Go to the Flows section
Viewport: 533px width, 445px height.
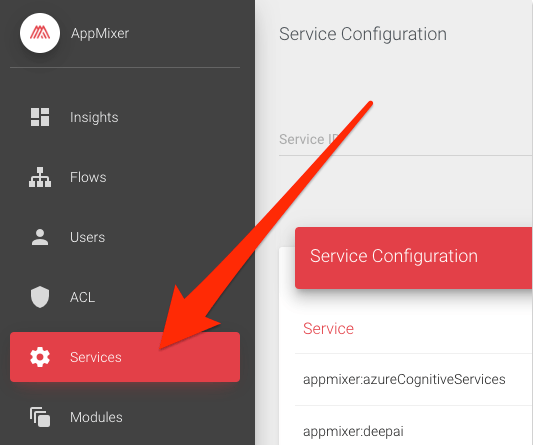coord(125,177)
